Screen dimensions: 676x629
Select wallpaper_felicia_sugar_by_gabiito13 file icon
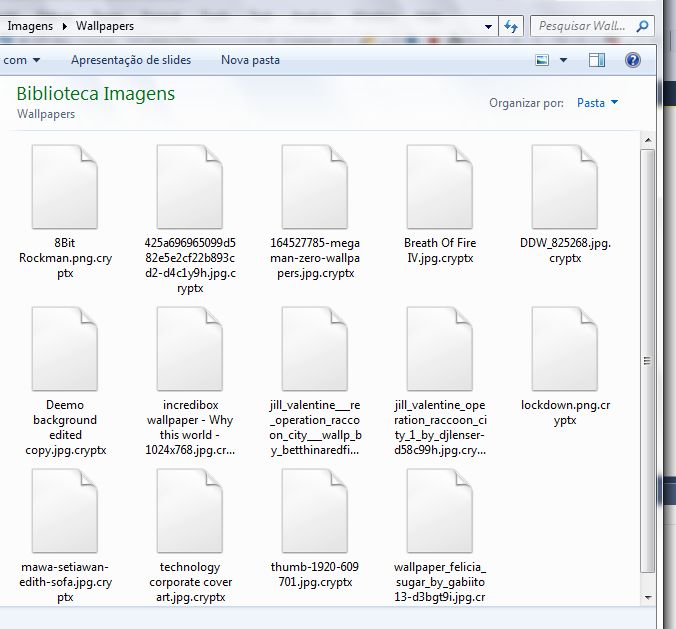[440, 511]
